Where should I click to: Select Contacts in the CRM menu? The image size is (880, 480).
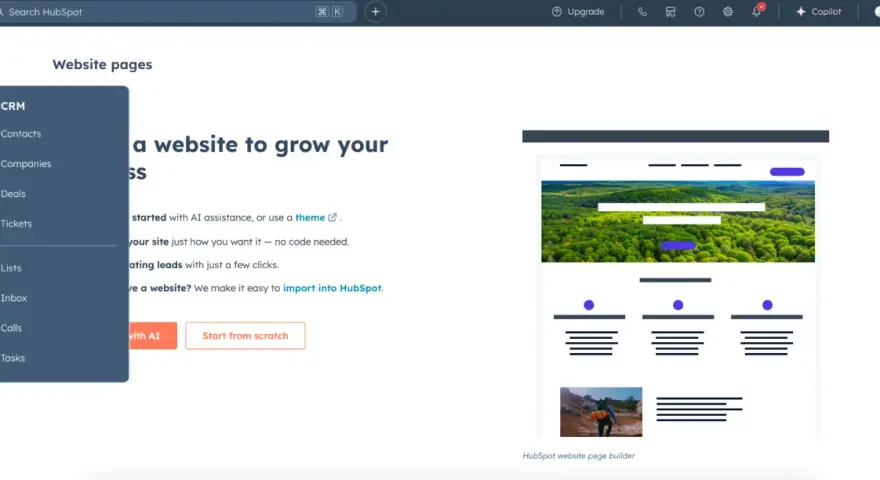[x=21, y=134]
